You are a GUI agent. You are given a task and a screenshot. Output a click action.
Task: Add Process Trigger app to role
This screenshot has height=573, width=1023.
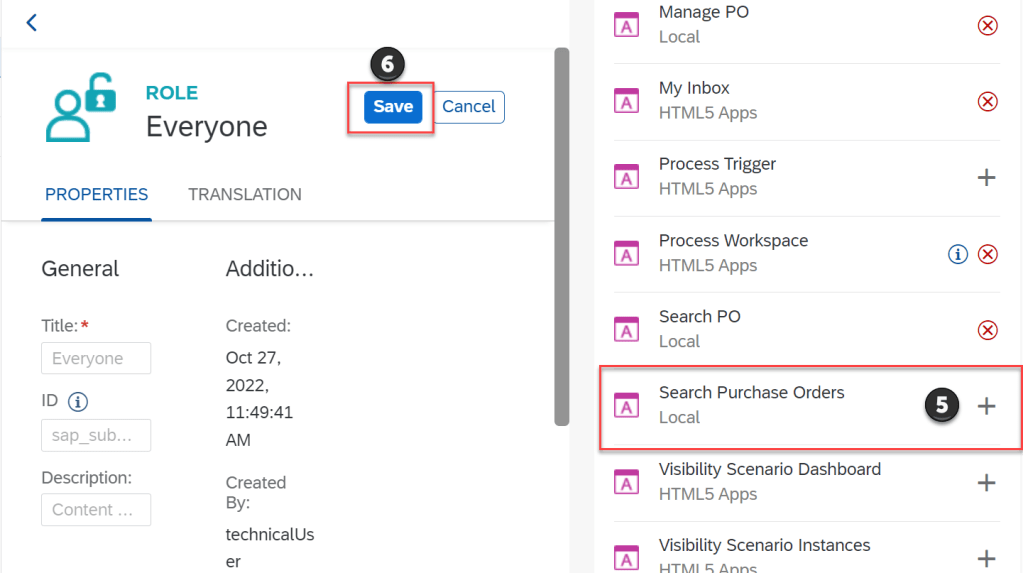pyautogui.click(x=986, y=177)
